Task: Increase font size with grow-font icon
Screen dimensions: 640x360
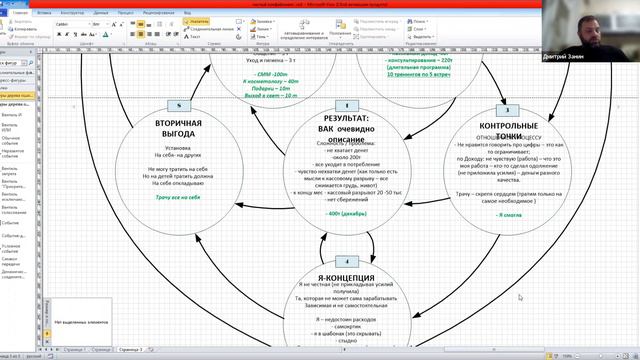Action: [114, 24]
